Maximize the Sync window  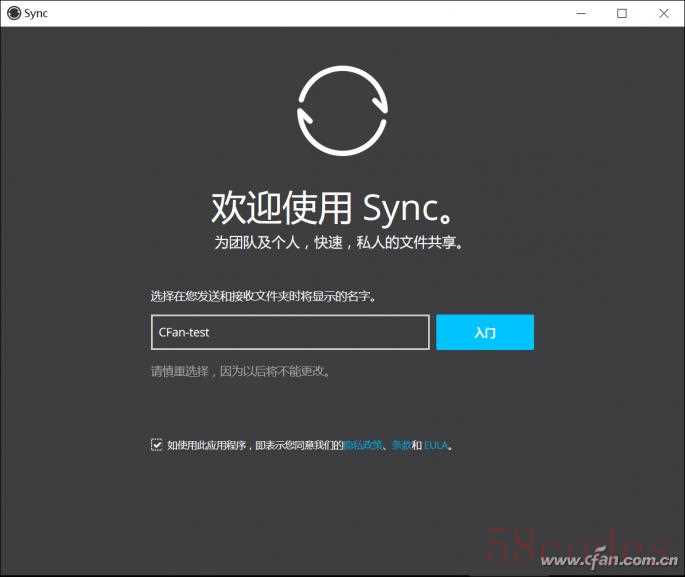[x=622, y=13]
